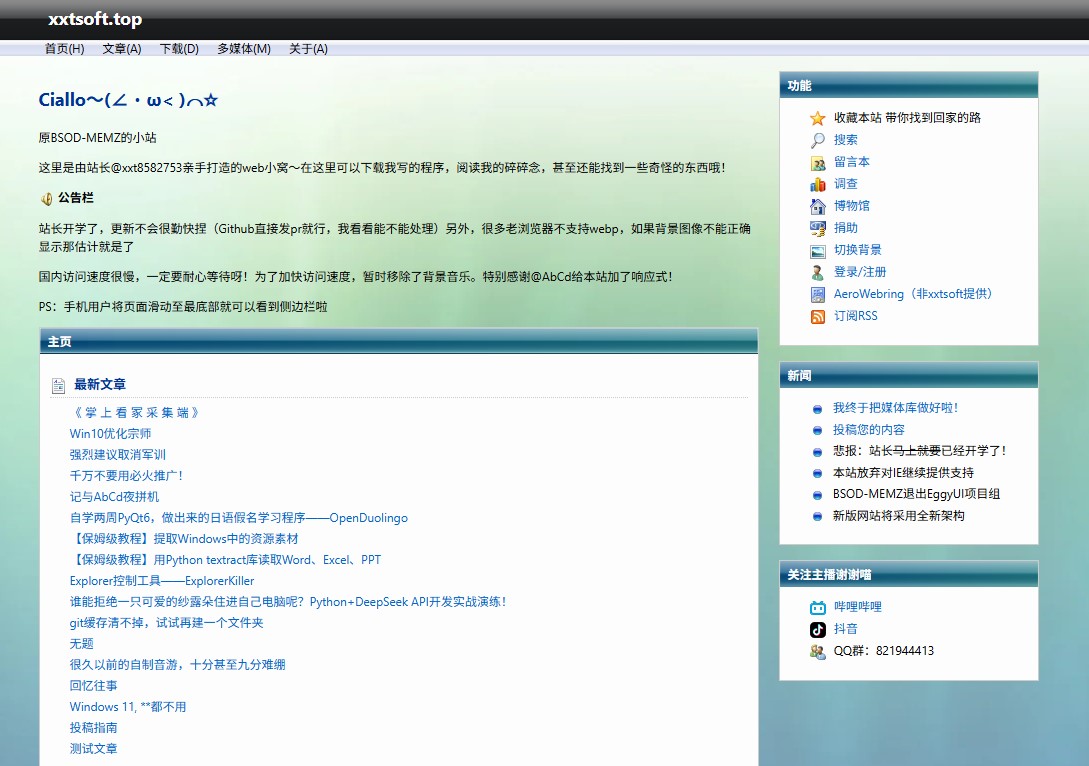Click the guestbook icon beside 留言本
Image resolution: width=1089 pixels, height=766 pixels.
click(817, 163)
